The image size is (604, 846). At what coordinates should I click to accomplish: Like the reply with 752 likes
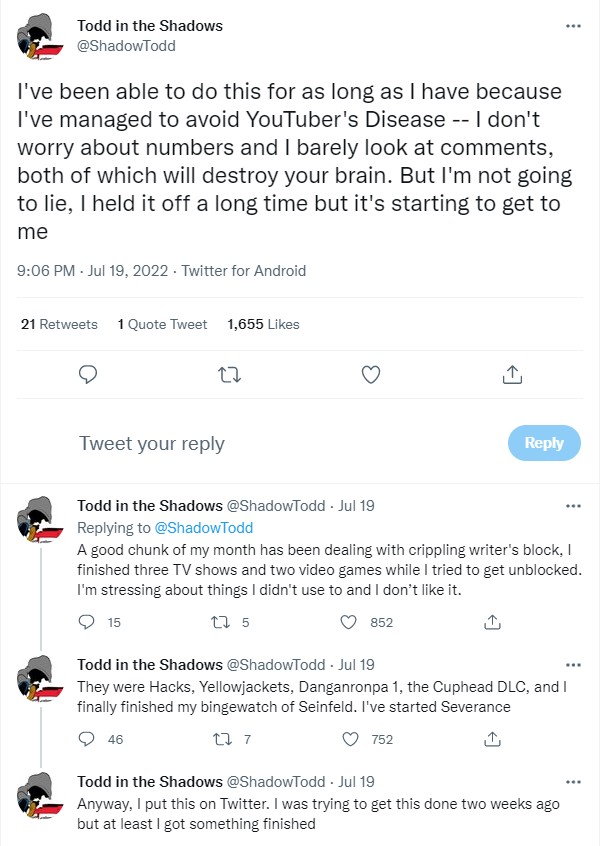351,739
